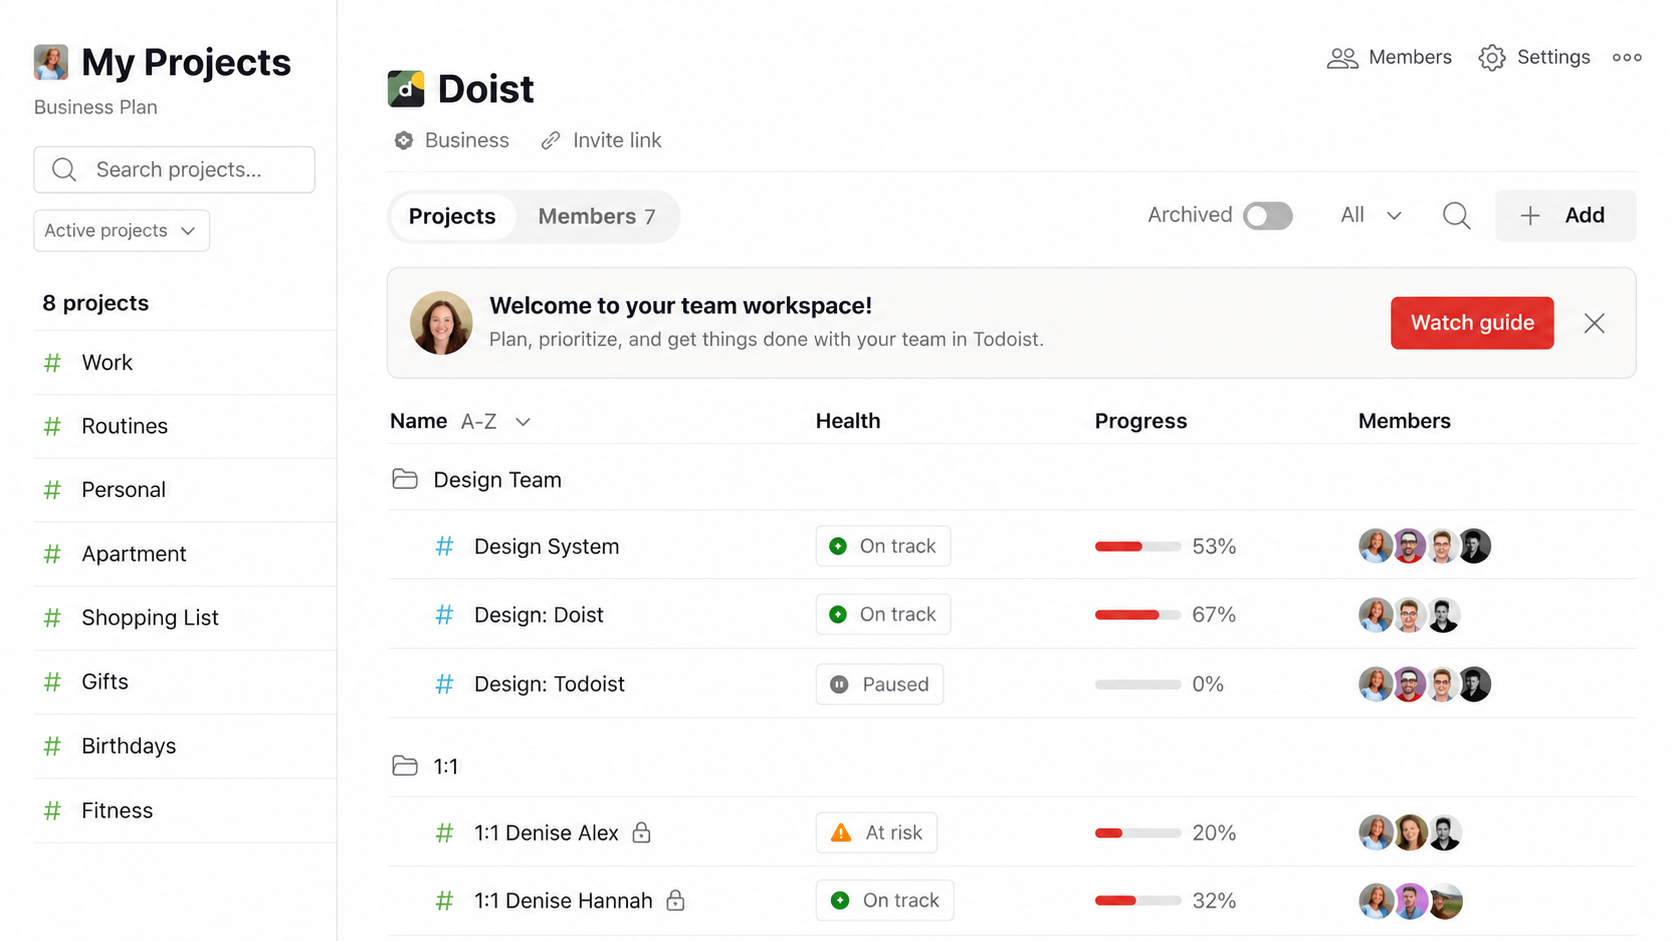
Task: Click the Invite link text
Action: (x=617, y=141)
